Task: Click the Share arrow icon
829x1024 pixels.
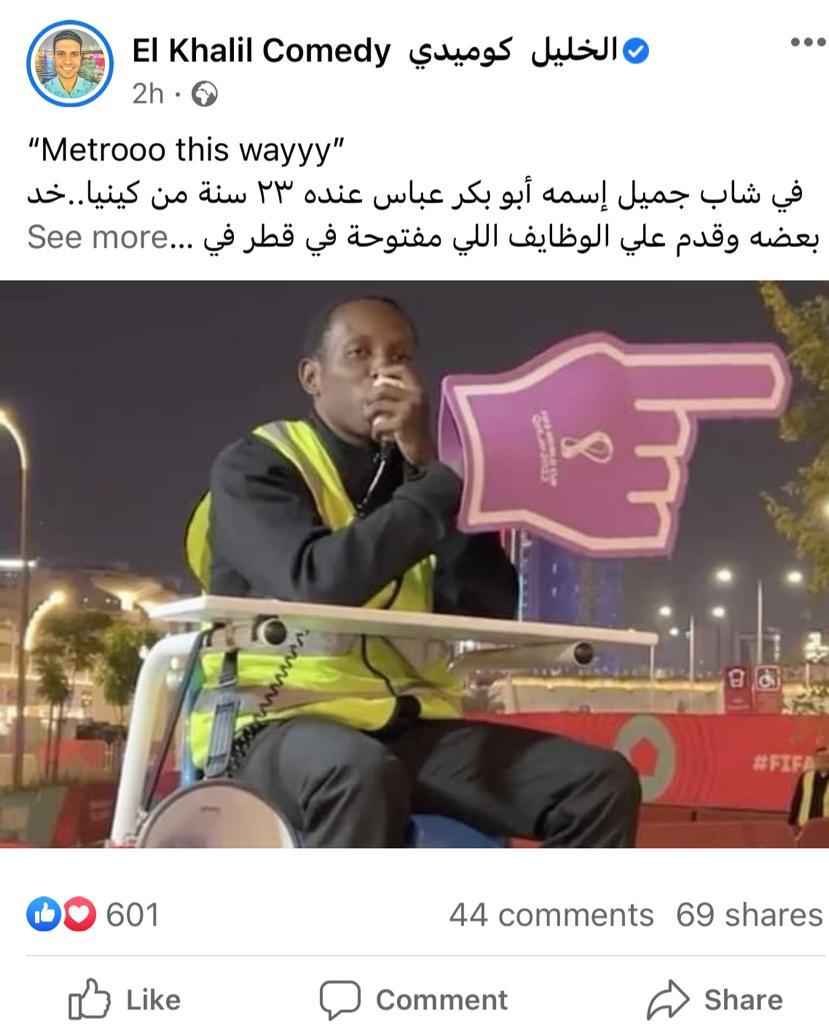Action: coord(668,999)
